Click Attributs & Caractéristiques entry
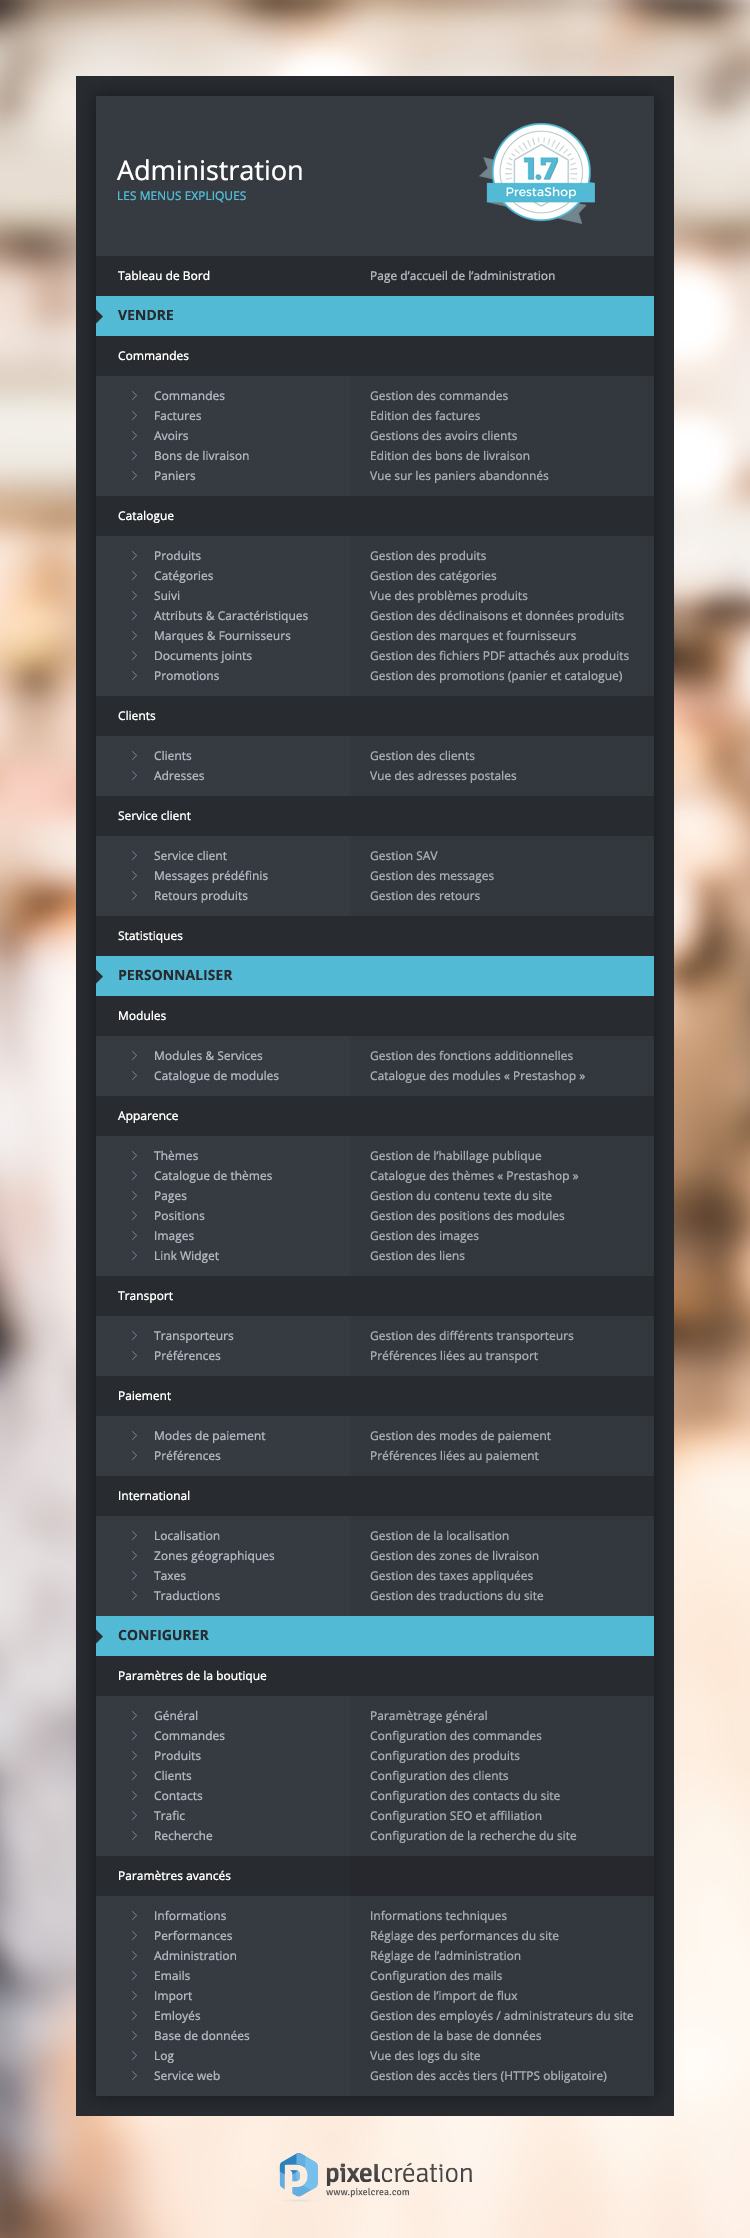Image resolution: width=750 pixels, height=2238 pixels. click(231, 616)
